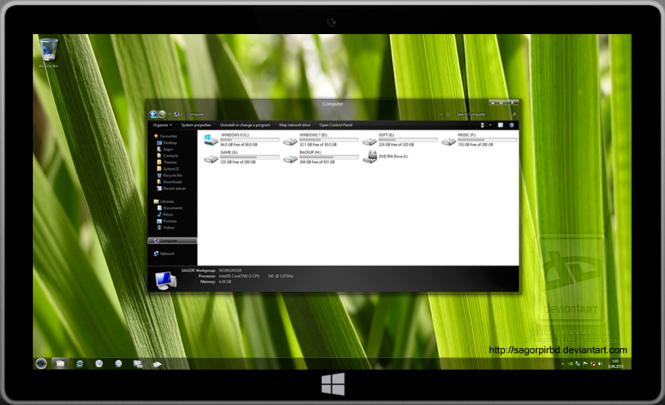This screenshot has width=665, height=405.
Task: Open the fourth taskbar pinned round icon
Action: tap(99, 363)
